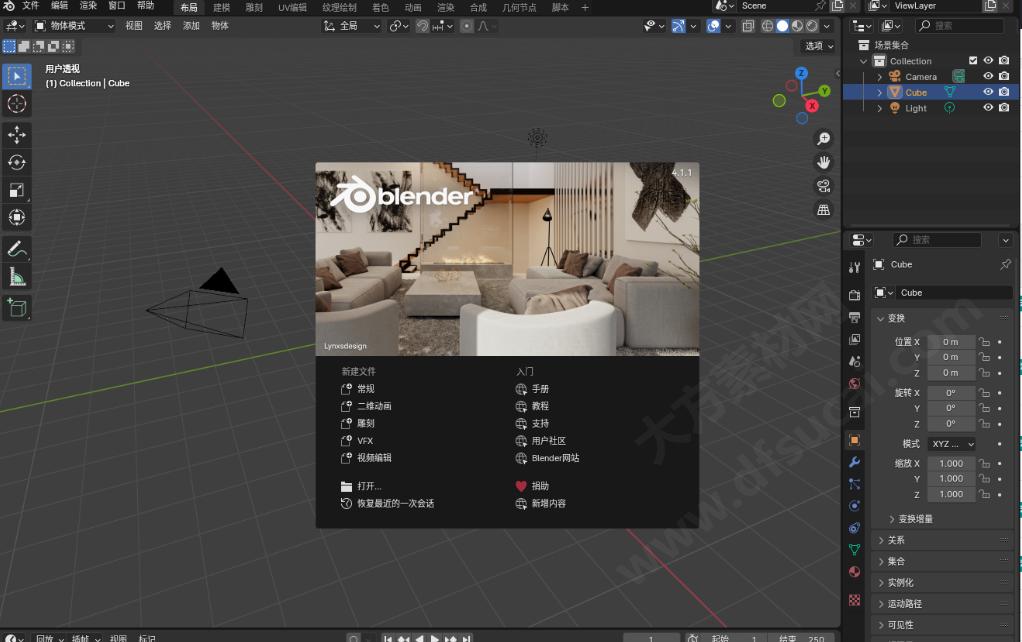Open Particles properties tab icon
This screenshot has height=642, width=1022.
854,484
